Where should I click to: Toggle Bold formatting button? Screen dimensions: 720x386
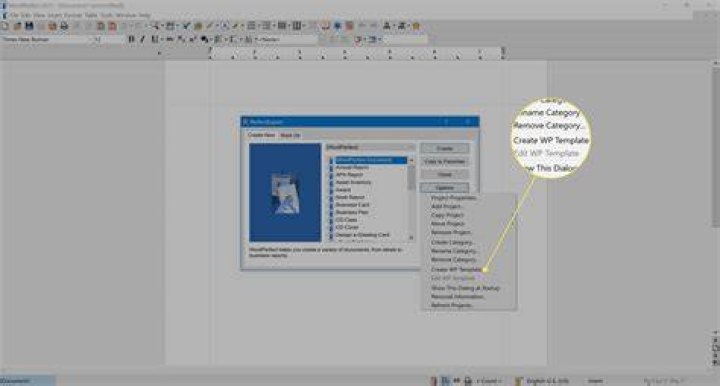(x=131, y=39)
